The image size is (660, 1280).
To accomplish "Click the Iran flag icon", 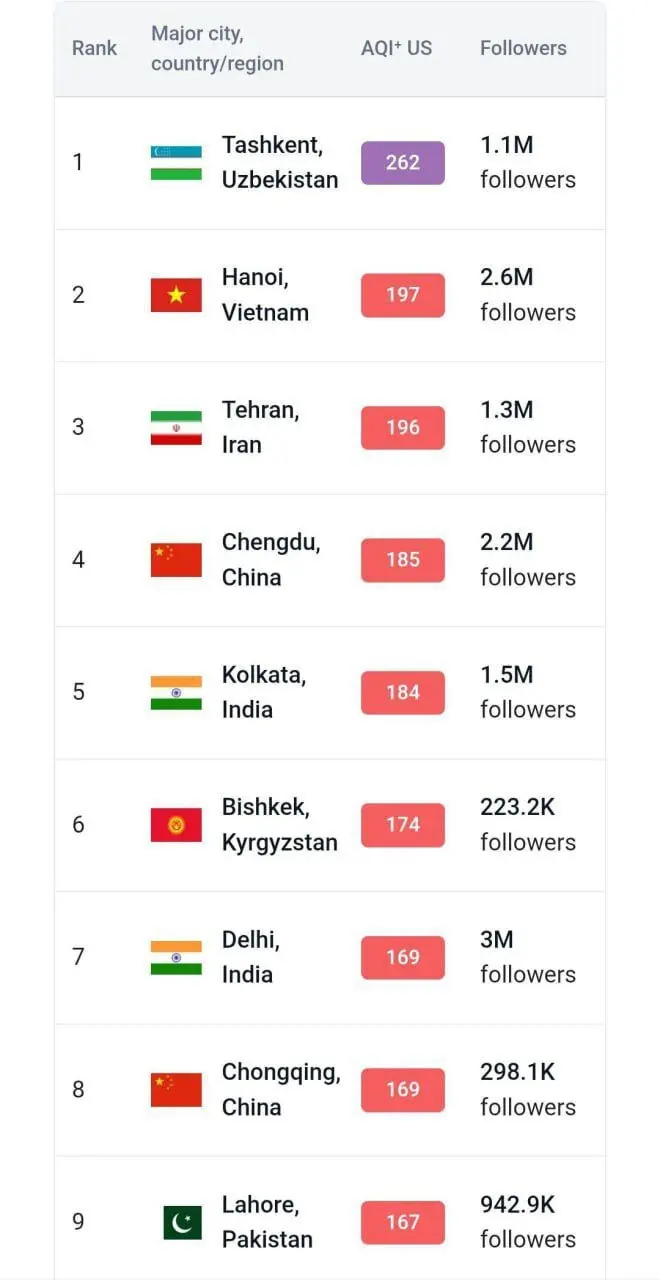I will coord(176,428).
